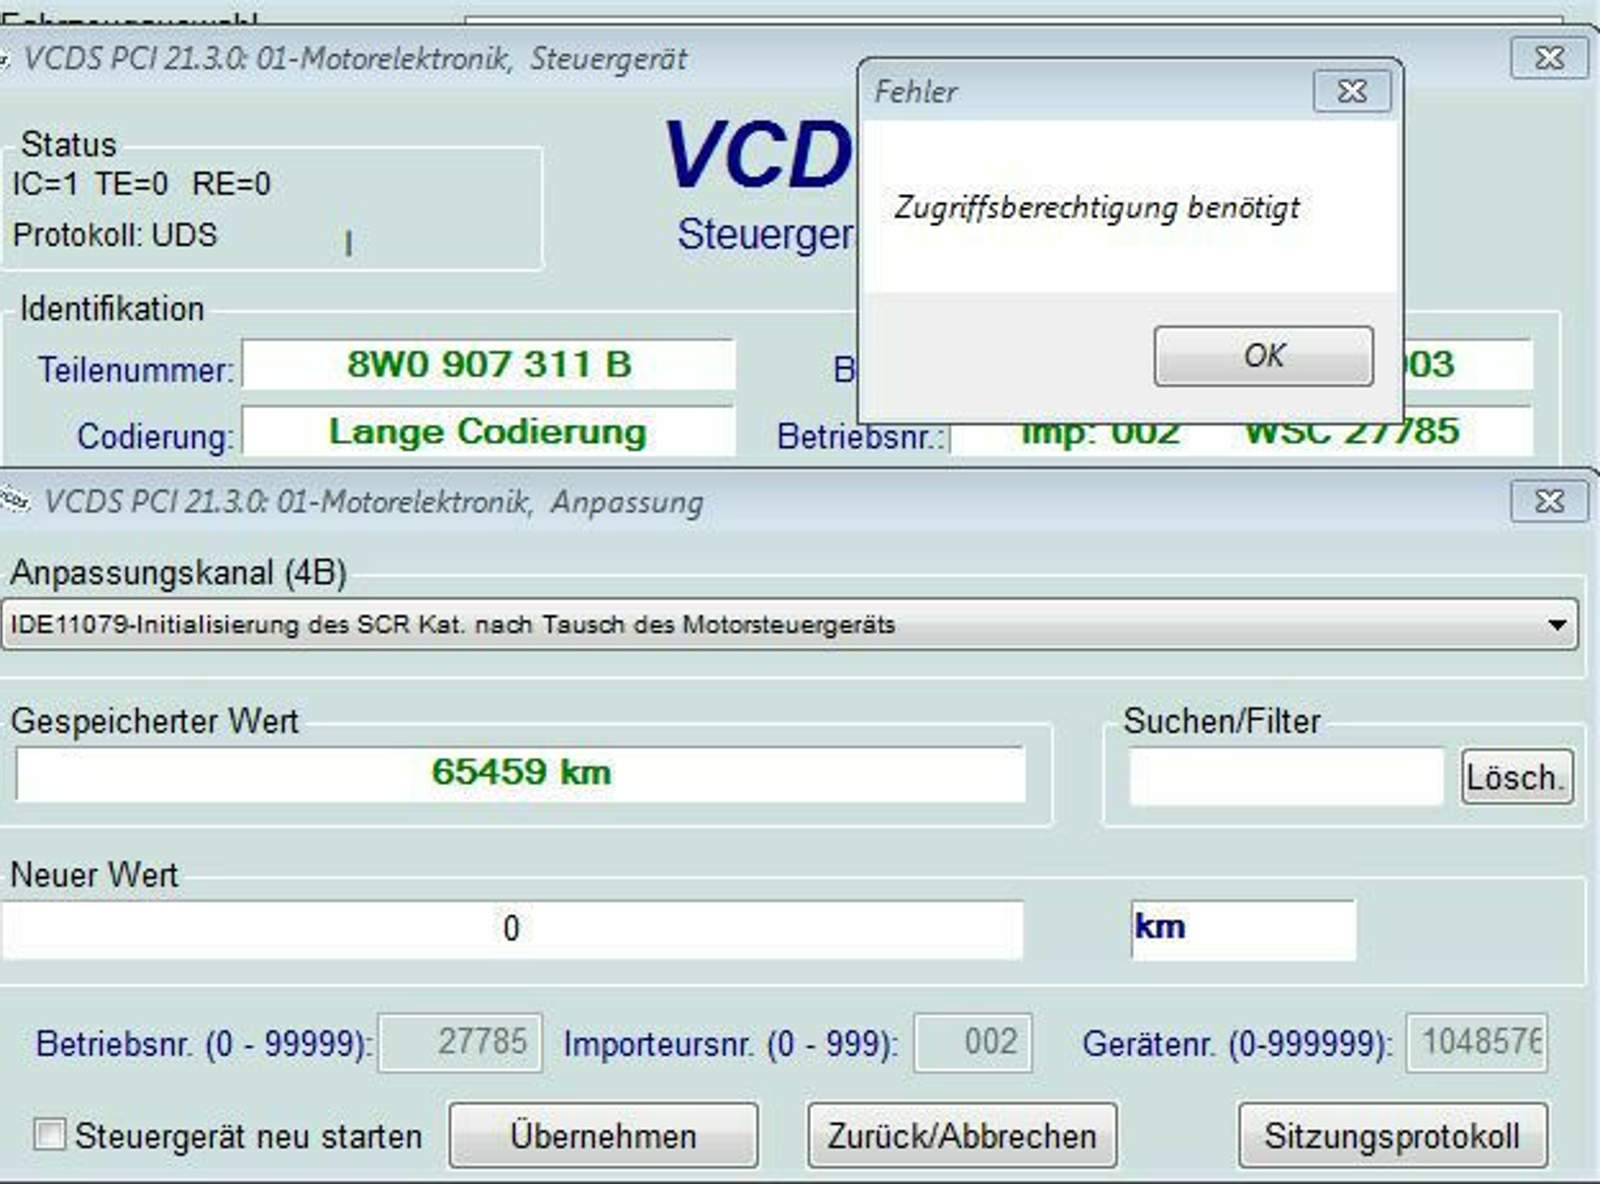This screenshot has height=1184, width=1600.
Task: Close the Fehler error dialog
Action: (1352, 91)
